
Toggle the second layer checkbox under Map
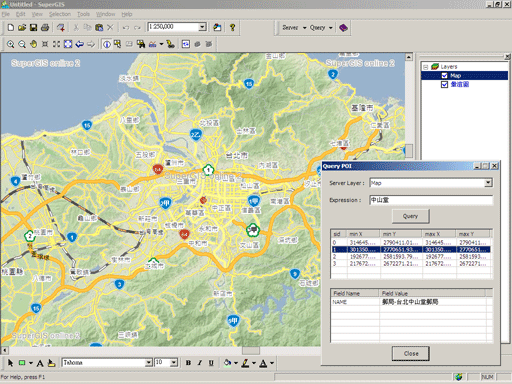pos(444,84)
